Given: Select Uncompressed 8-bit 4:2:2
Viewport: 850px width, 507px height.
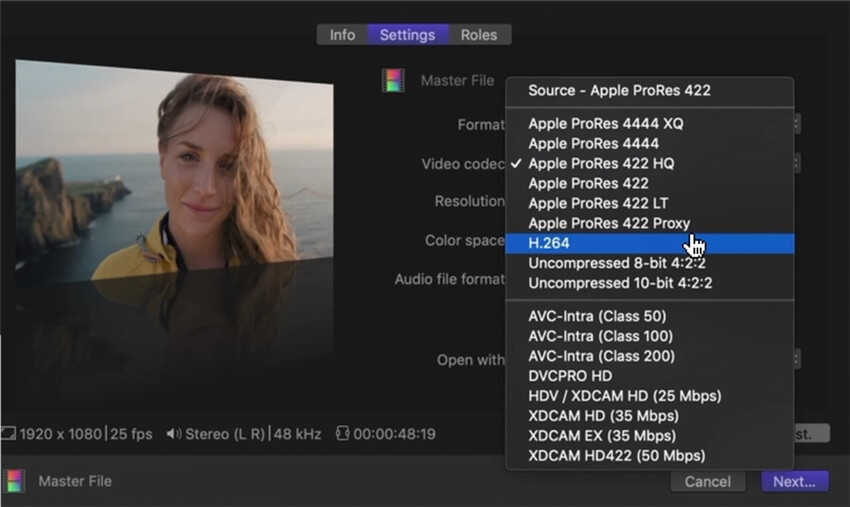Looking at the screenshot, I should click(x=649, y=264).
